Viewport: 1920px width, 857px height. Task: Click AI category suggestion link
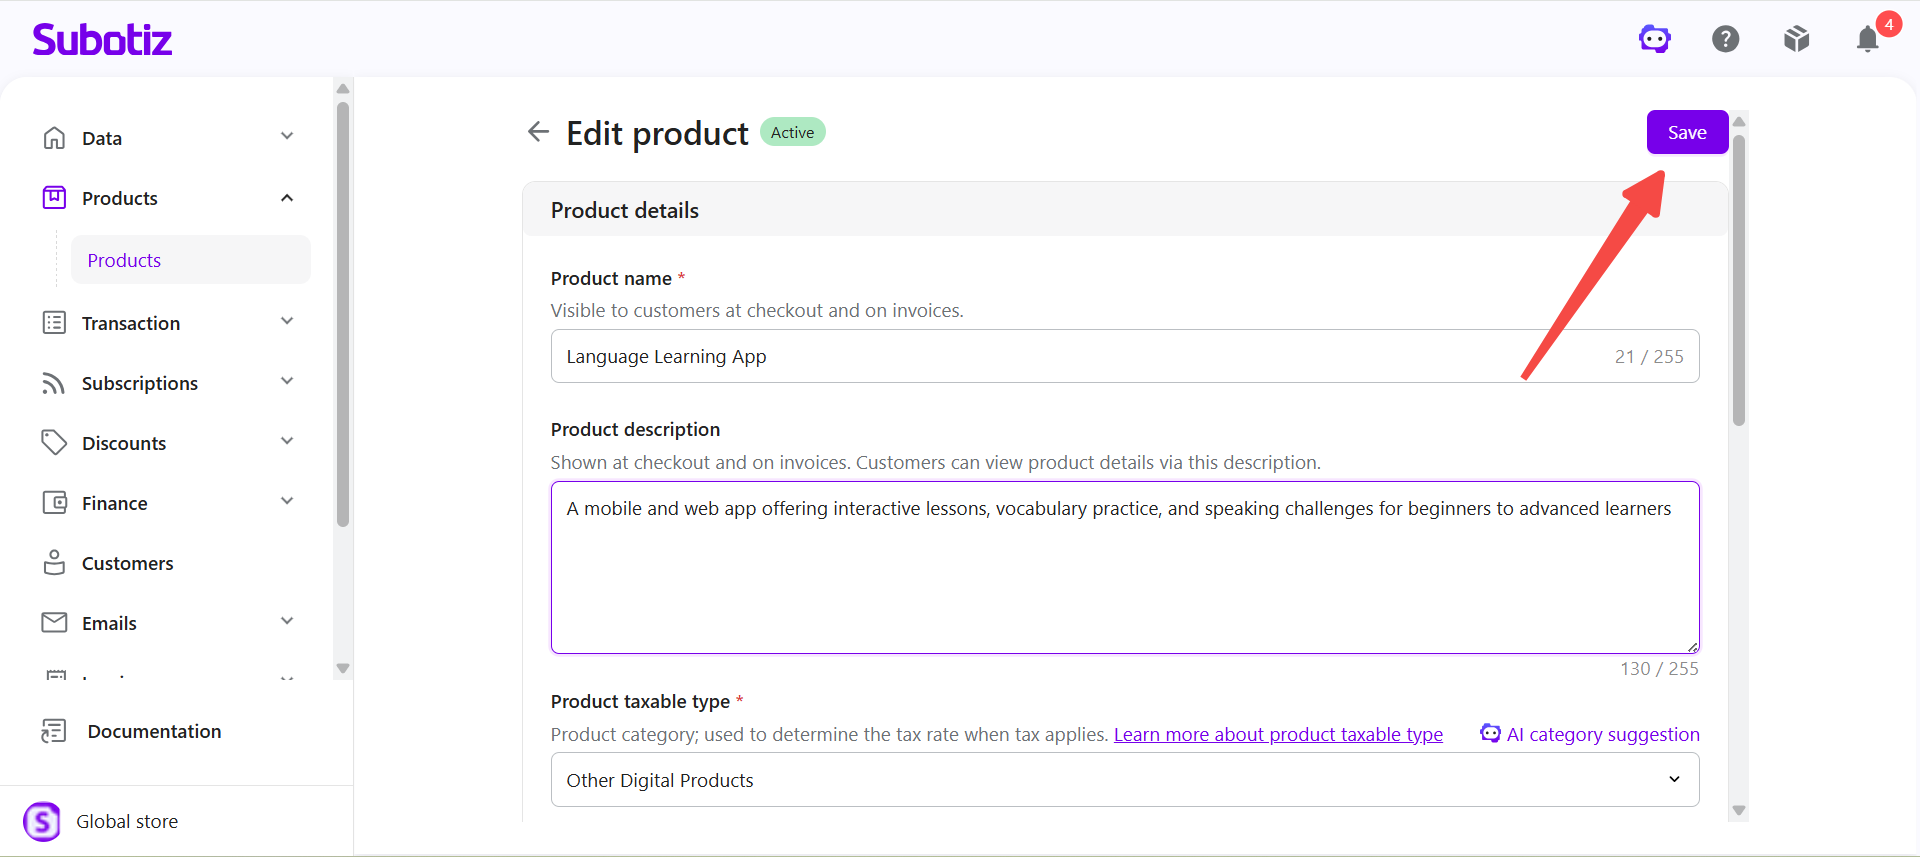[1590, 734]
